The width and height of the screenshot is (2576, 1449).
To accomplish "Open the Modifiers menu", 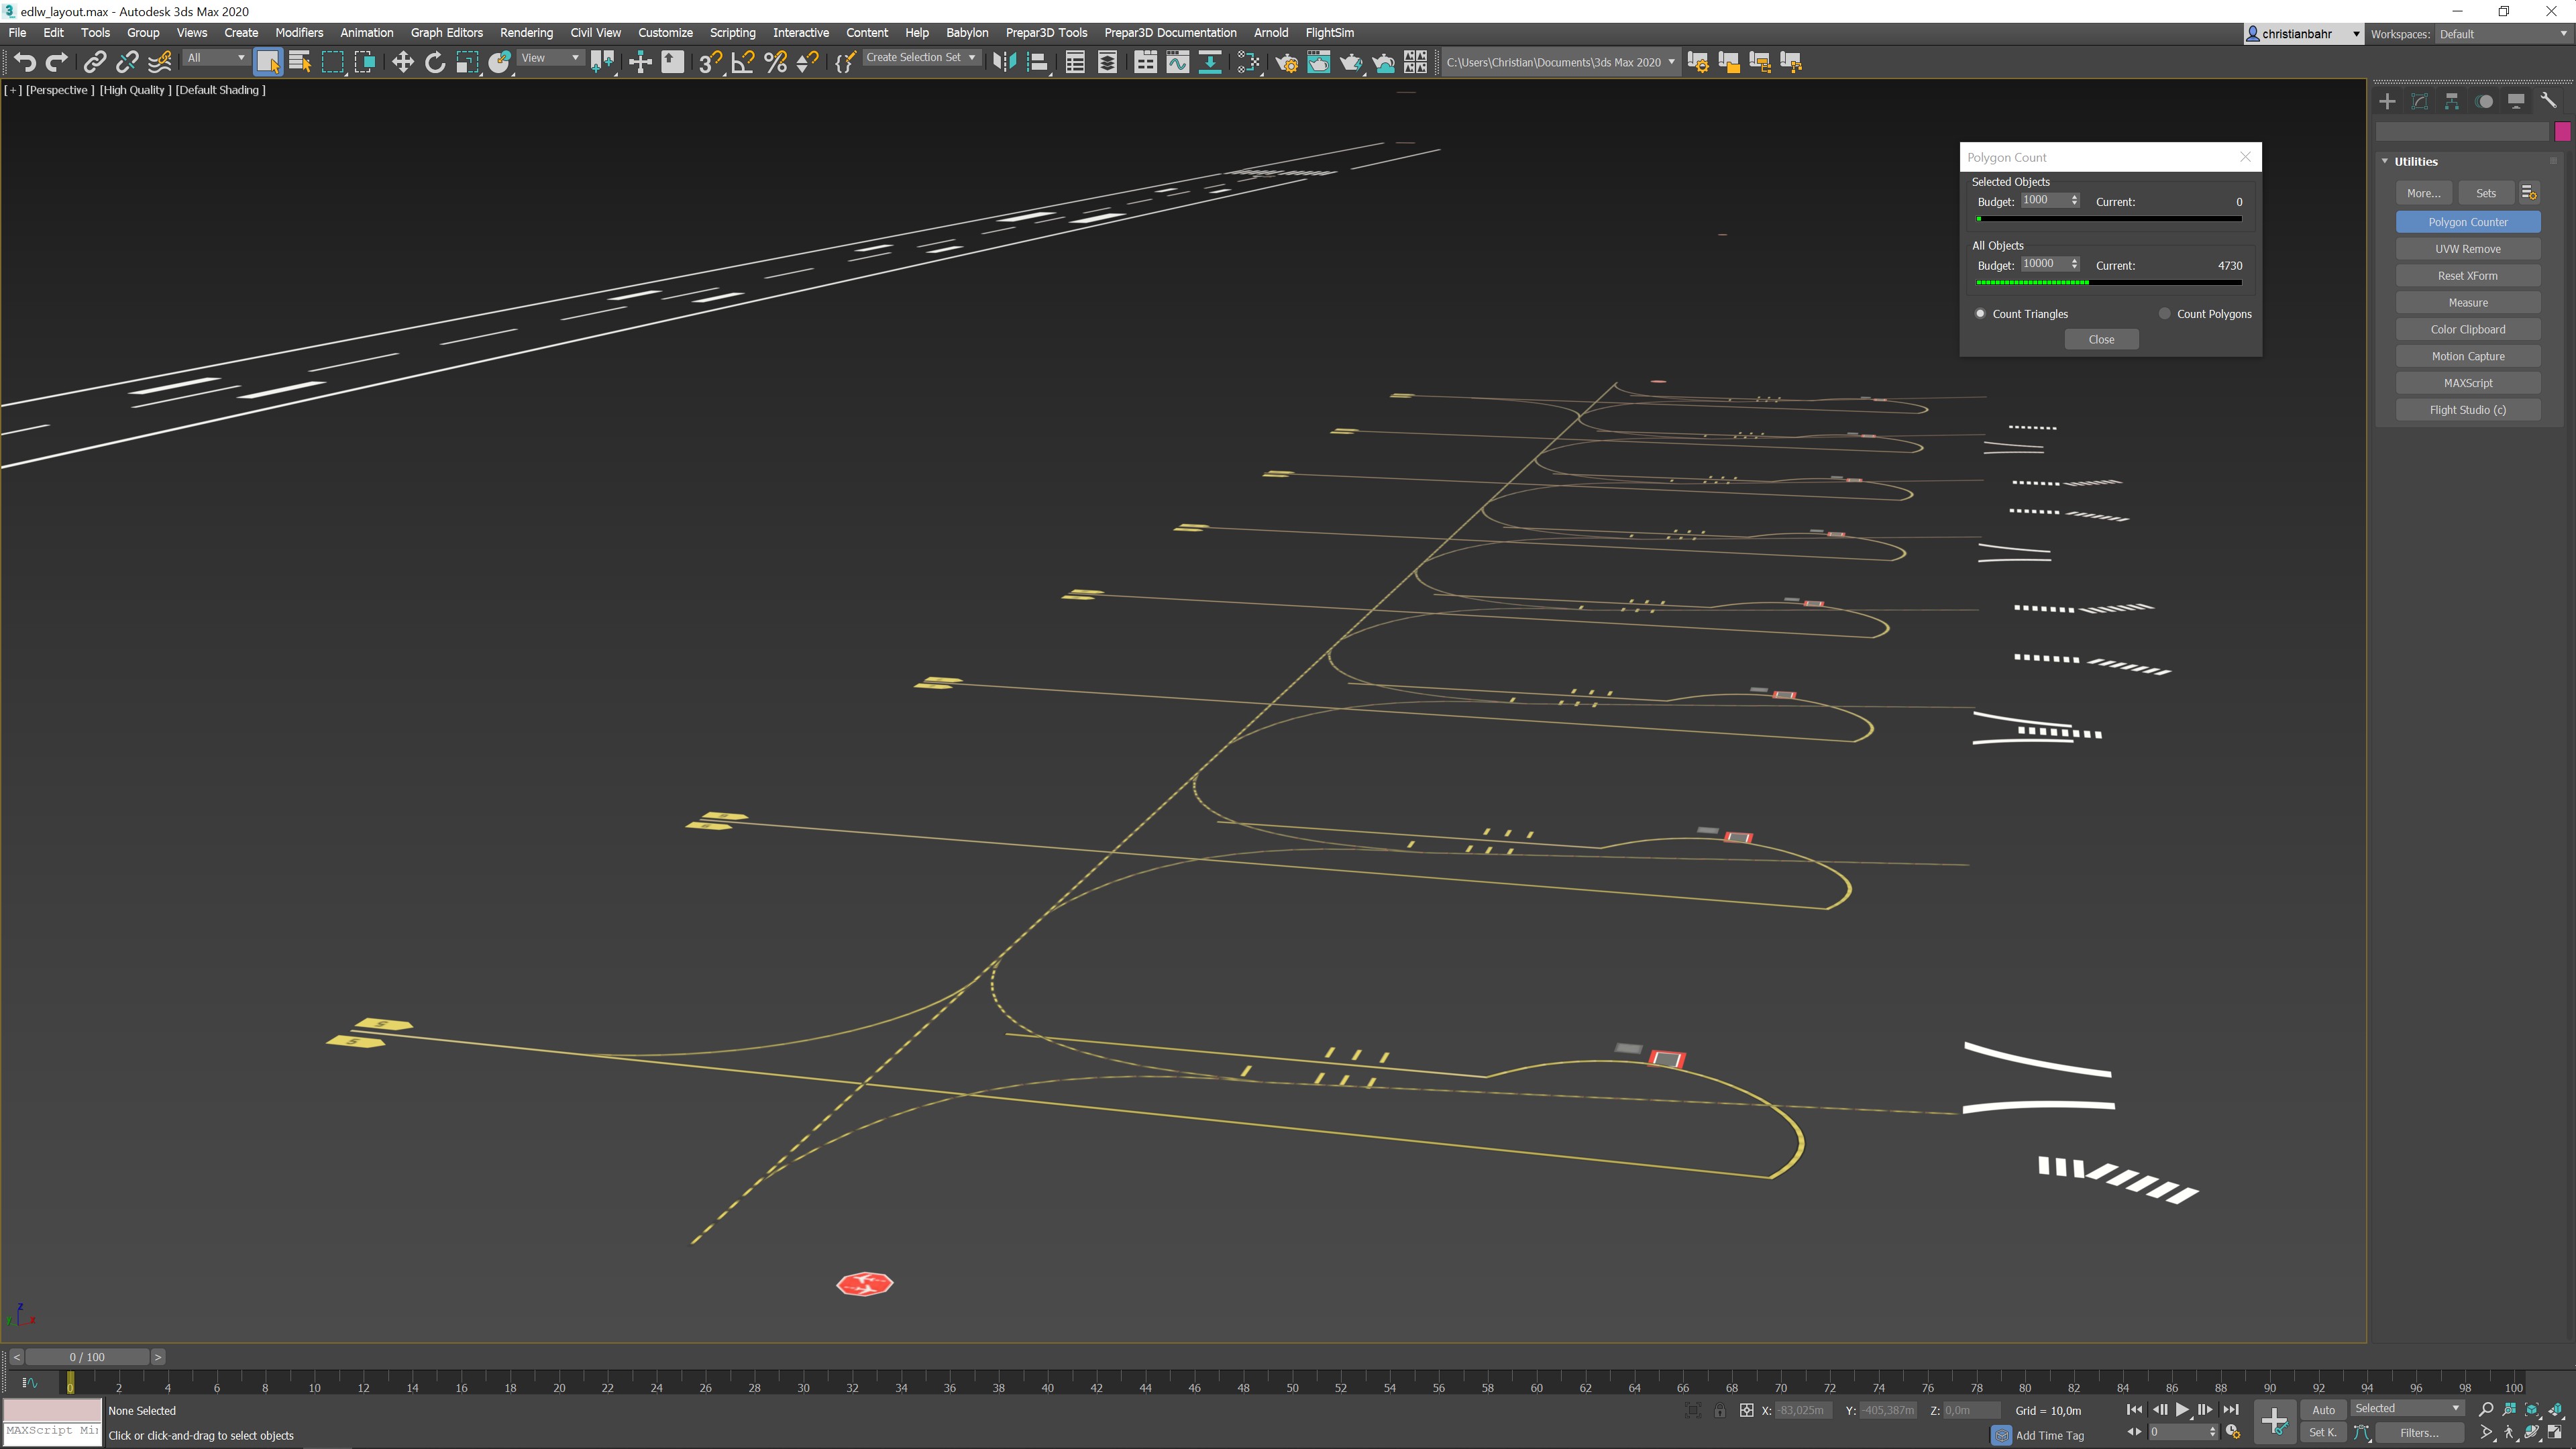I will click(299, 33).
